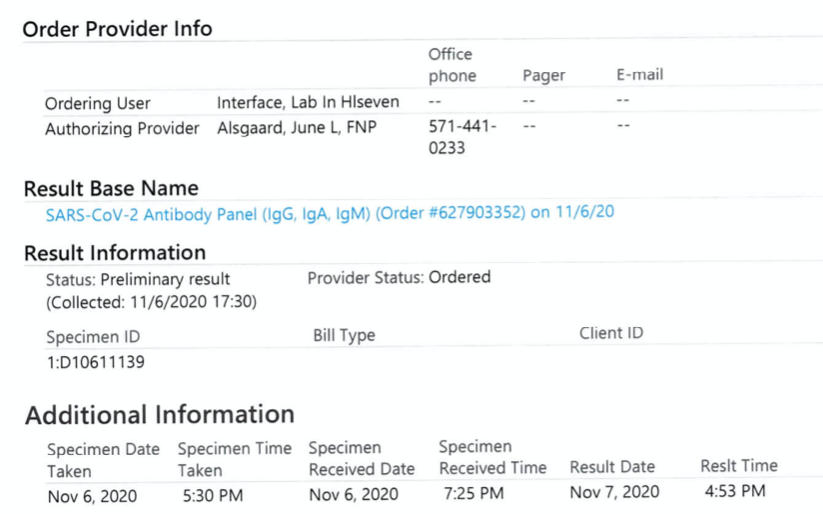Select the Specimen ID value 1:D10611139
The width and height of the screenshot is (823, 514).
[x=96, y=362]
